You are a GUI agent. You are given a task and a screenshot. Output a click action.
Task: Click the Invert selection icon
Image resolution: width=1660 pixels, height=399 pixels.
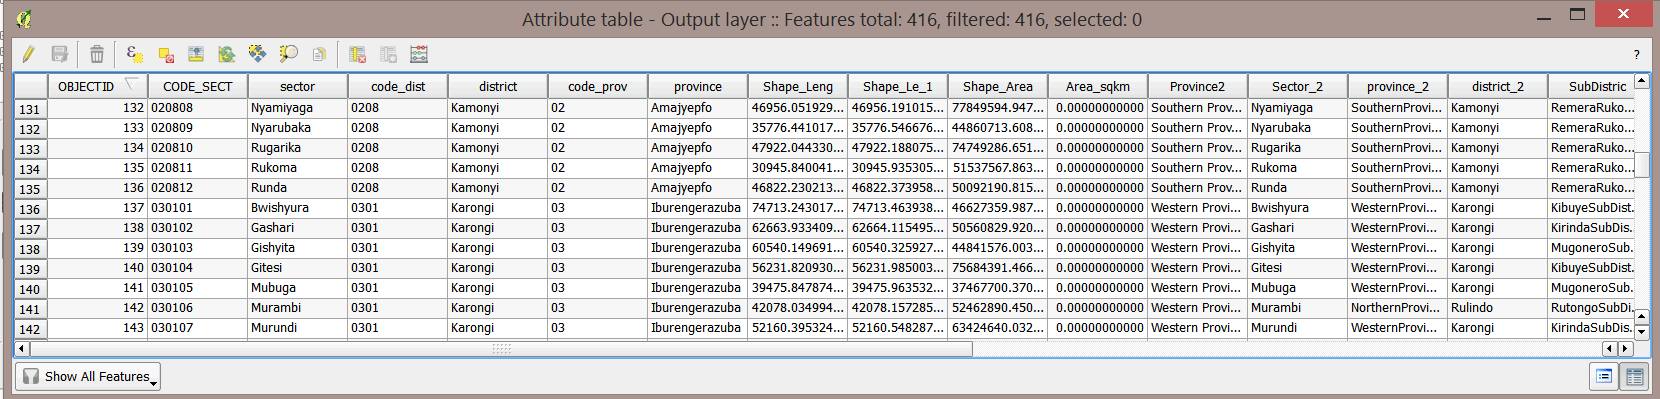coord(227,54)
